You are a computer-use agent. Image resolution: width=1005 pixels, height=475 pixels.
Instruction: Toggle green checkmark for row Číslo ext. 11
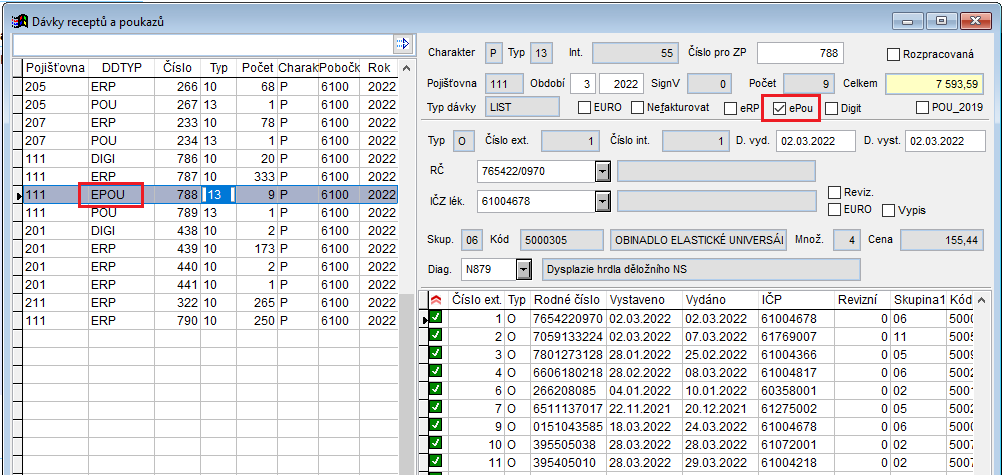click(x=436, y=462)
